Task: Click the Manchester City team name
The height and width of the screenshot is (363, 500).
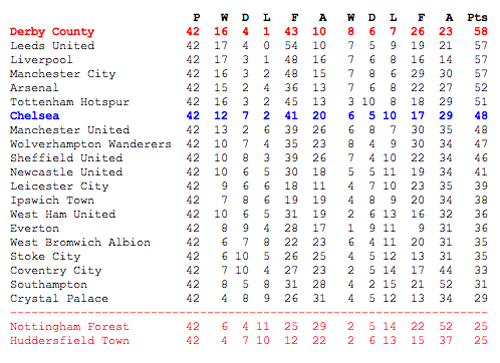Action: (63, 74)
